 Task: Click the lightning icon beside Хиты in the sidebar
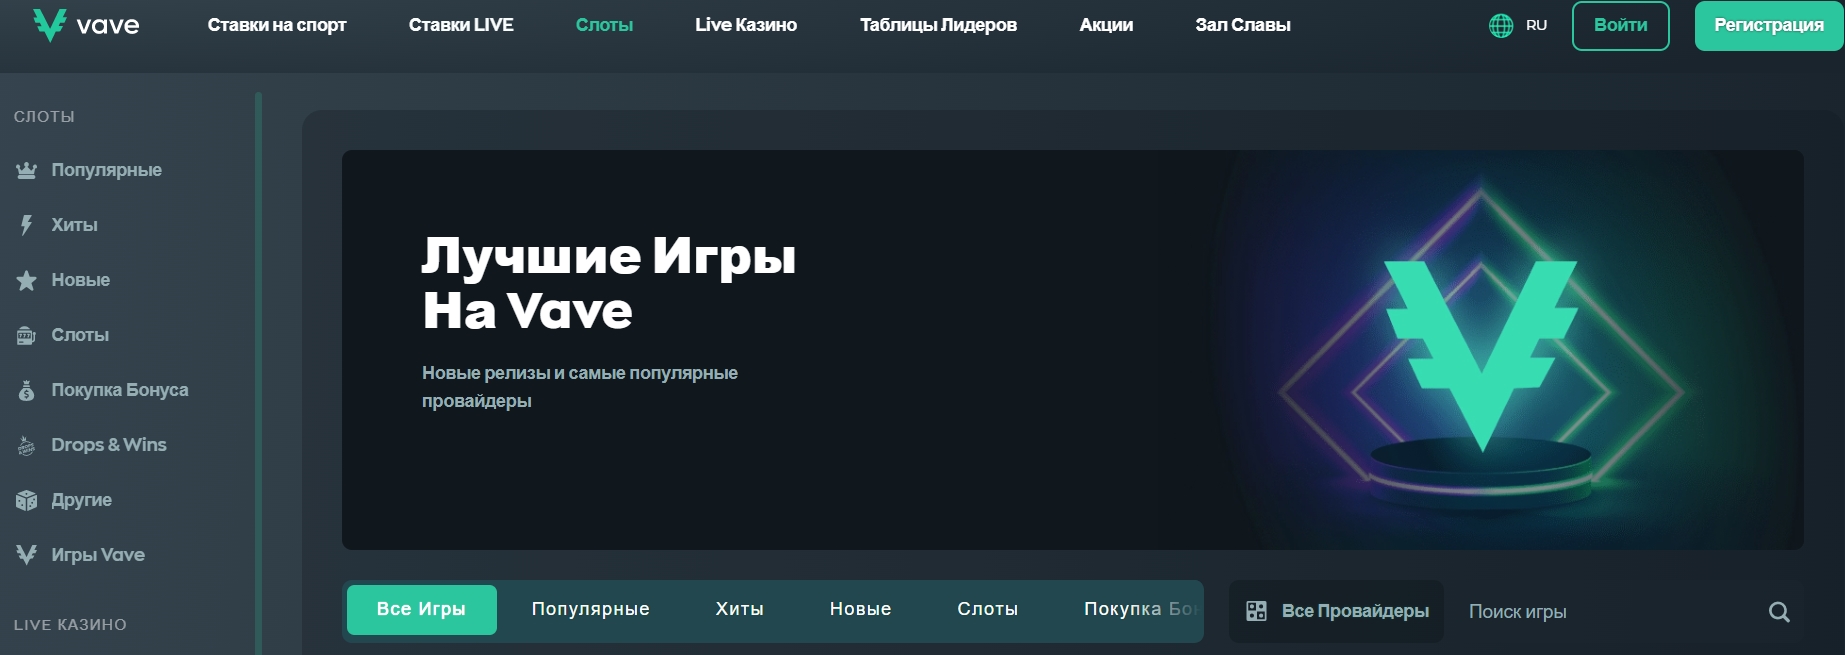(x=27, y=225)
